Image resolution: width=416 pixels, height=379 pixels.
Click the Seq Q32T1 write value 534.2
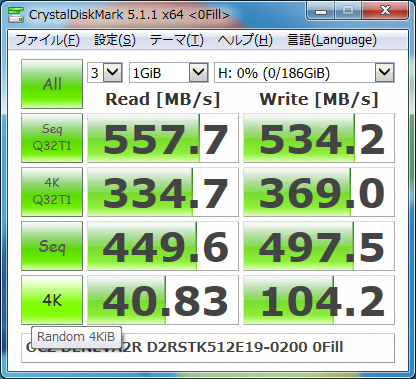click(319, 138)
